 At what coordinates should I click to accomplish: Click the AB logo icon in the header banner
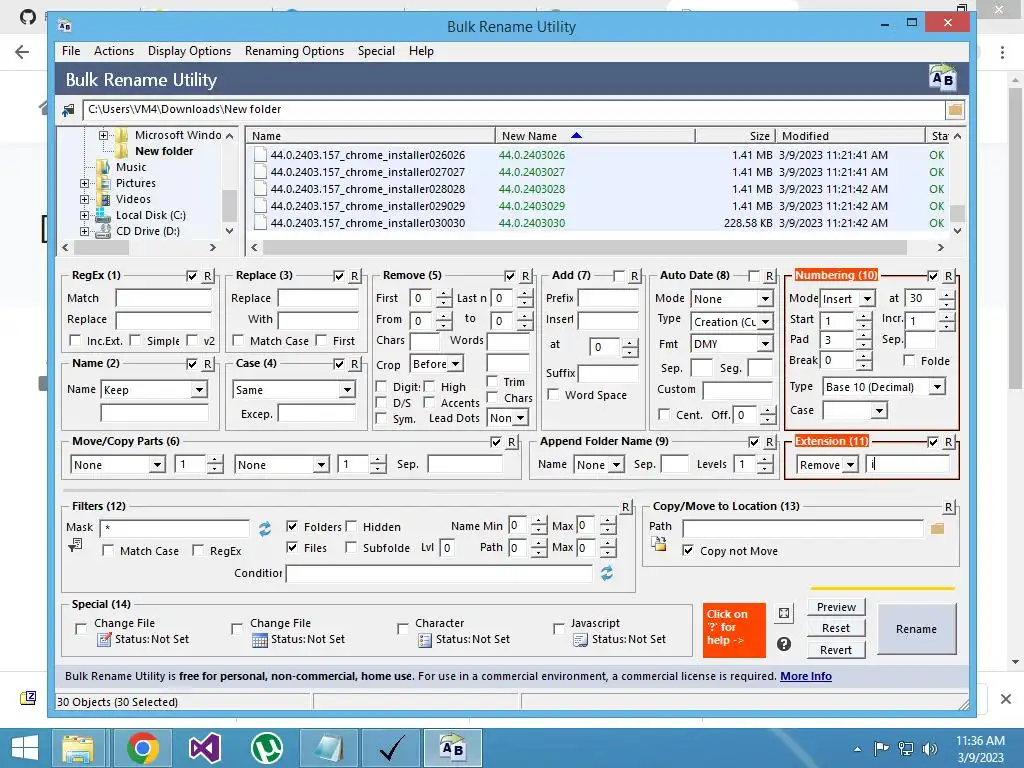click(x=942, y=78)
